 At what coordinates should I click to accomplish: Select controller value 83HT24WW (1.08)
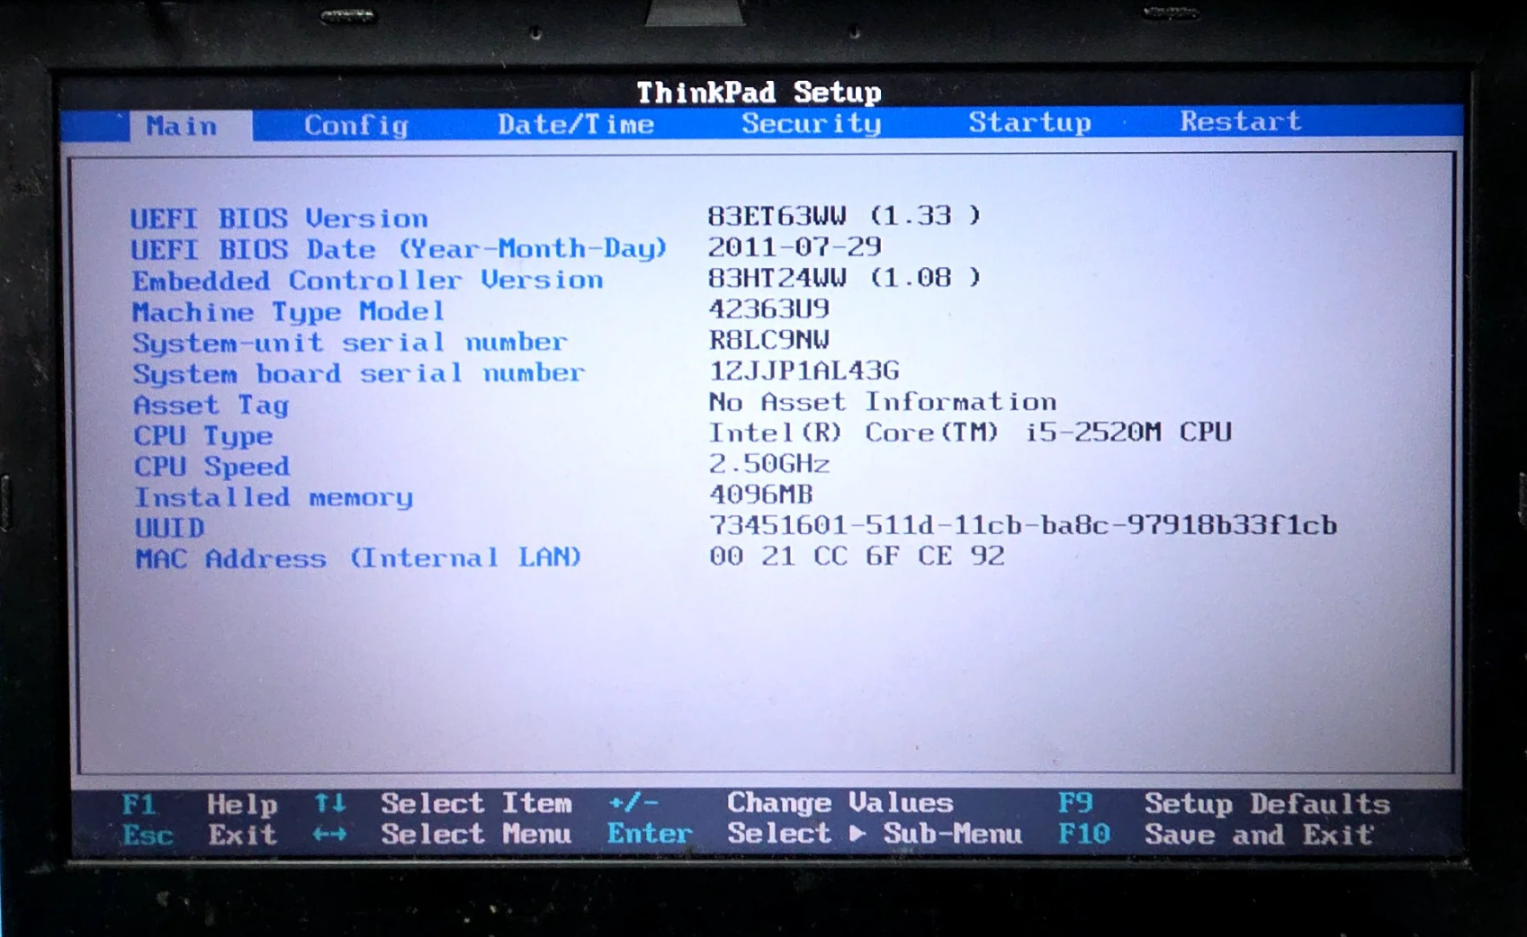[844, 277]
